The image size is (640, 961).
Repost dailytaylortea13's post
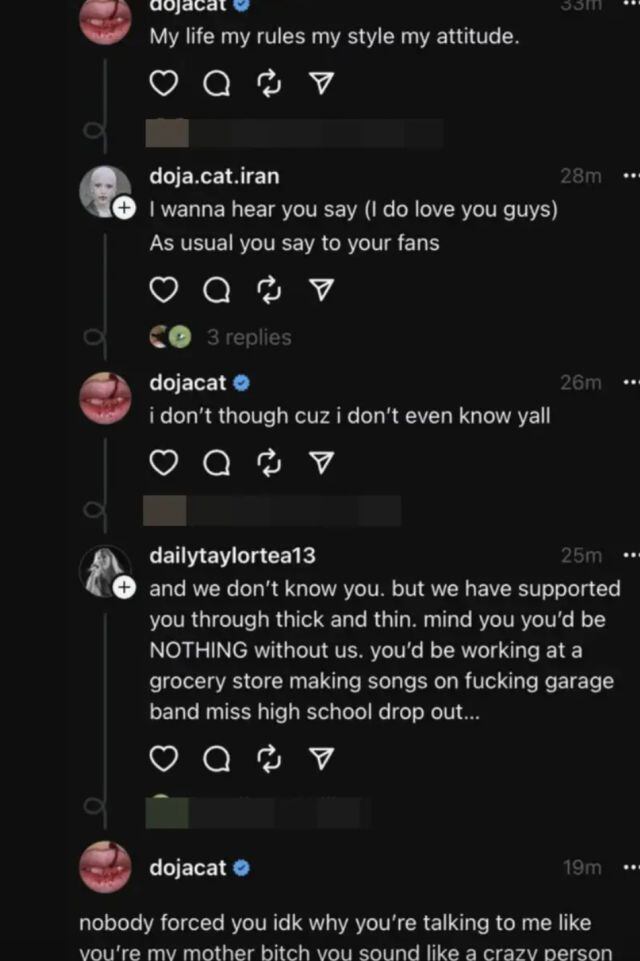pyautogui.click(x=267, y=761)
